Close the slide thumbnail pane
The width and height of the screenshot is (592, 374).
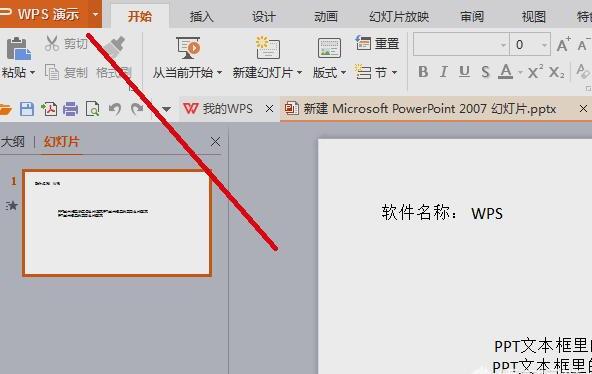coord(216,142)
